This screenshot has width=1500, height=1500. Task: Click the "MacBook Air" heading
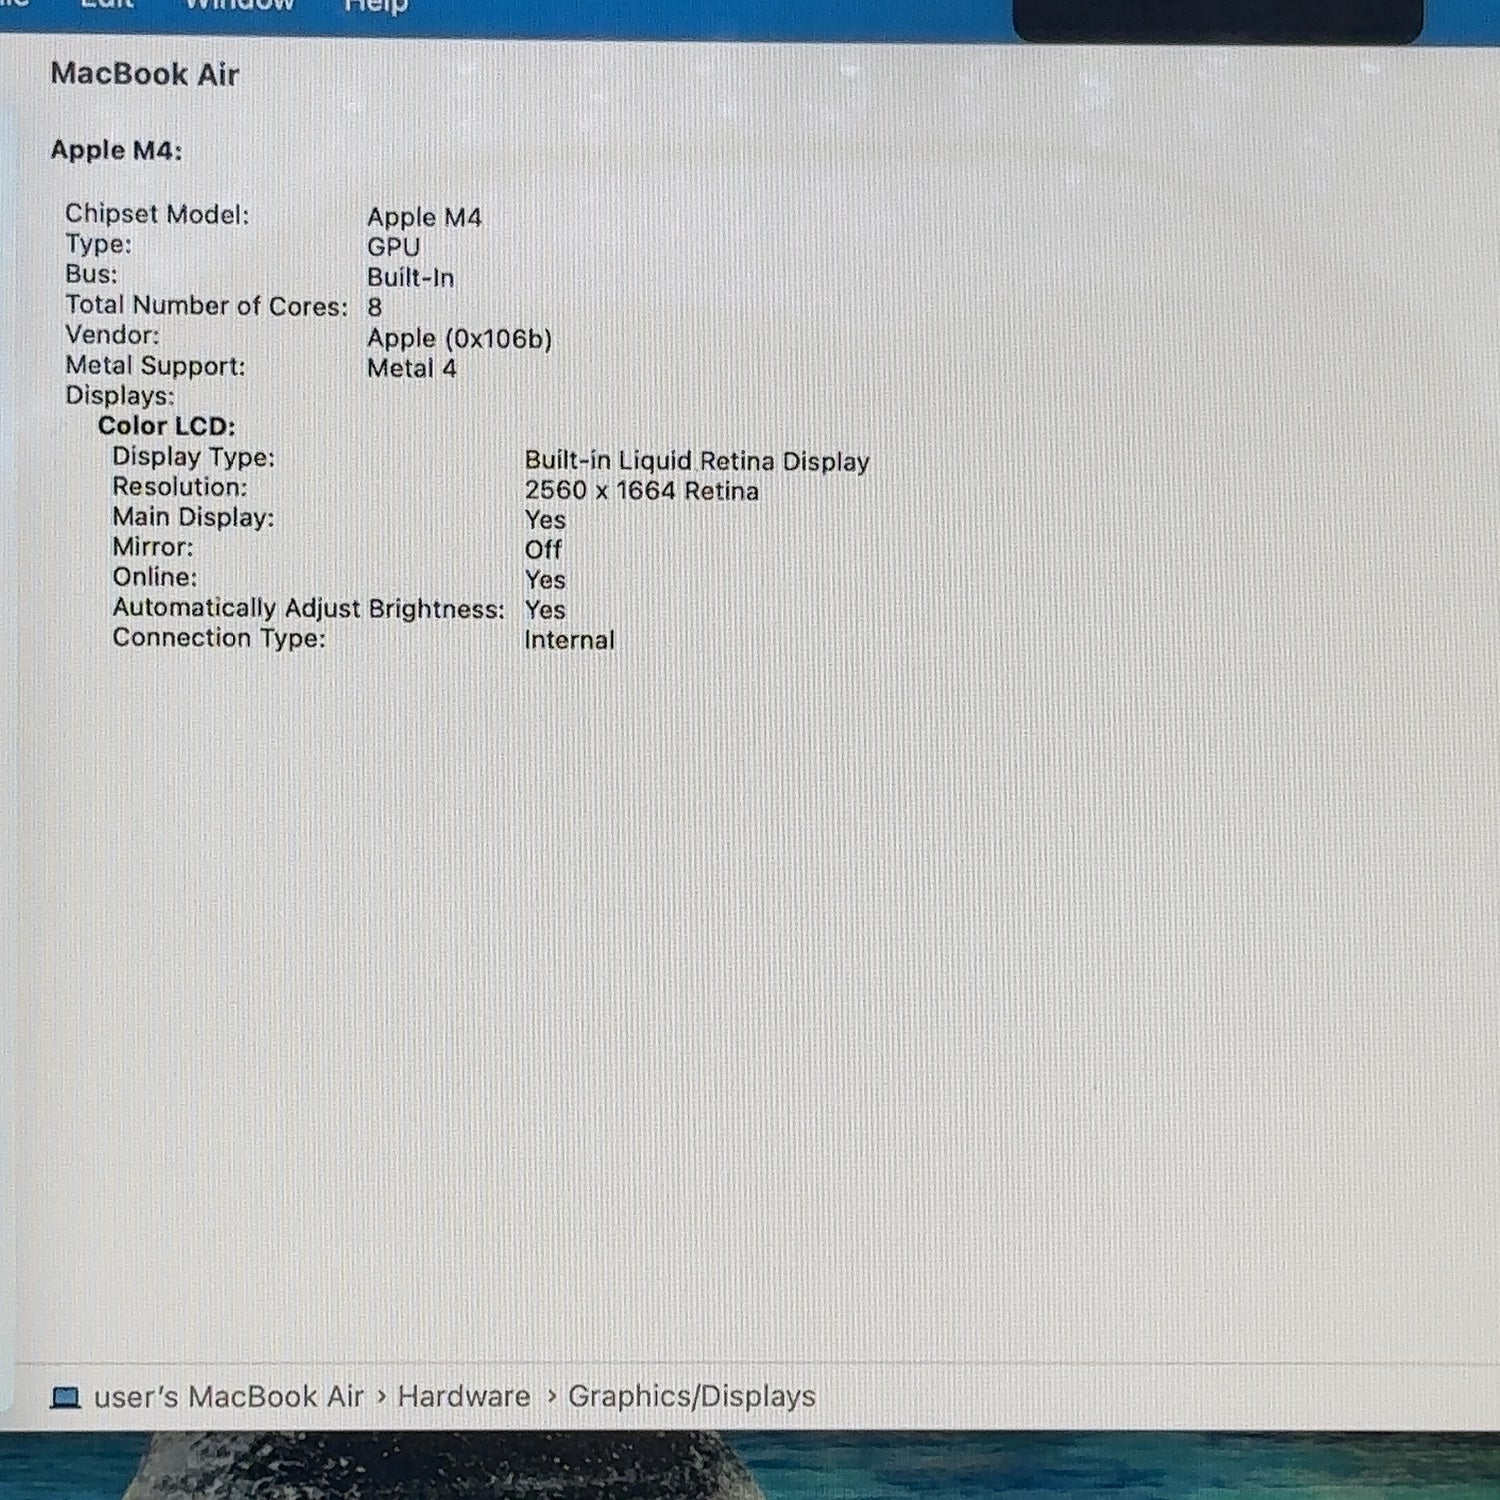[x=145, y=74]
